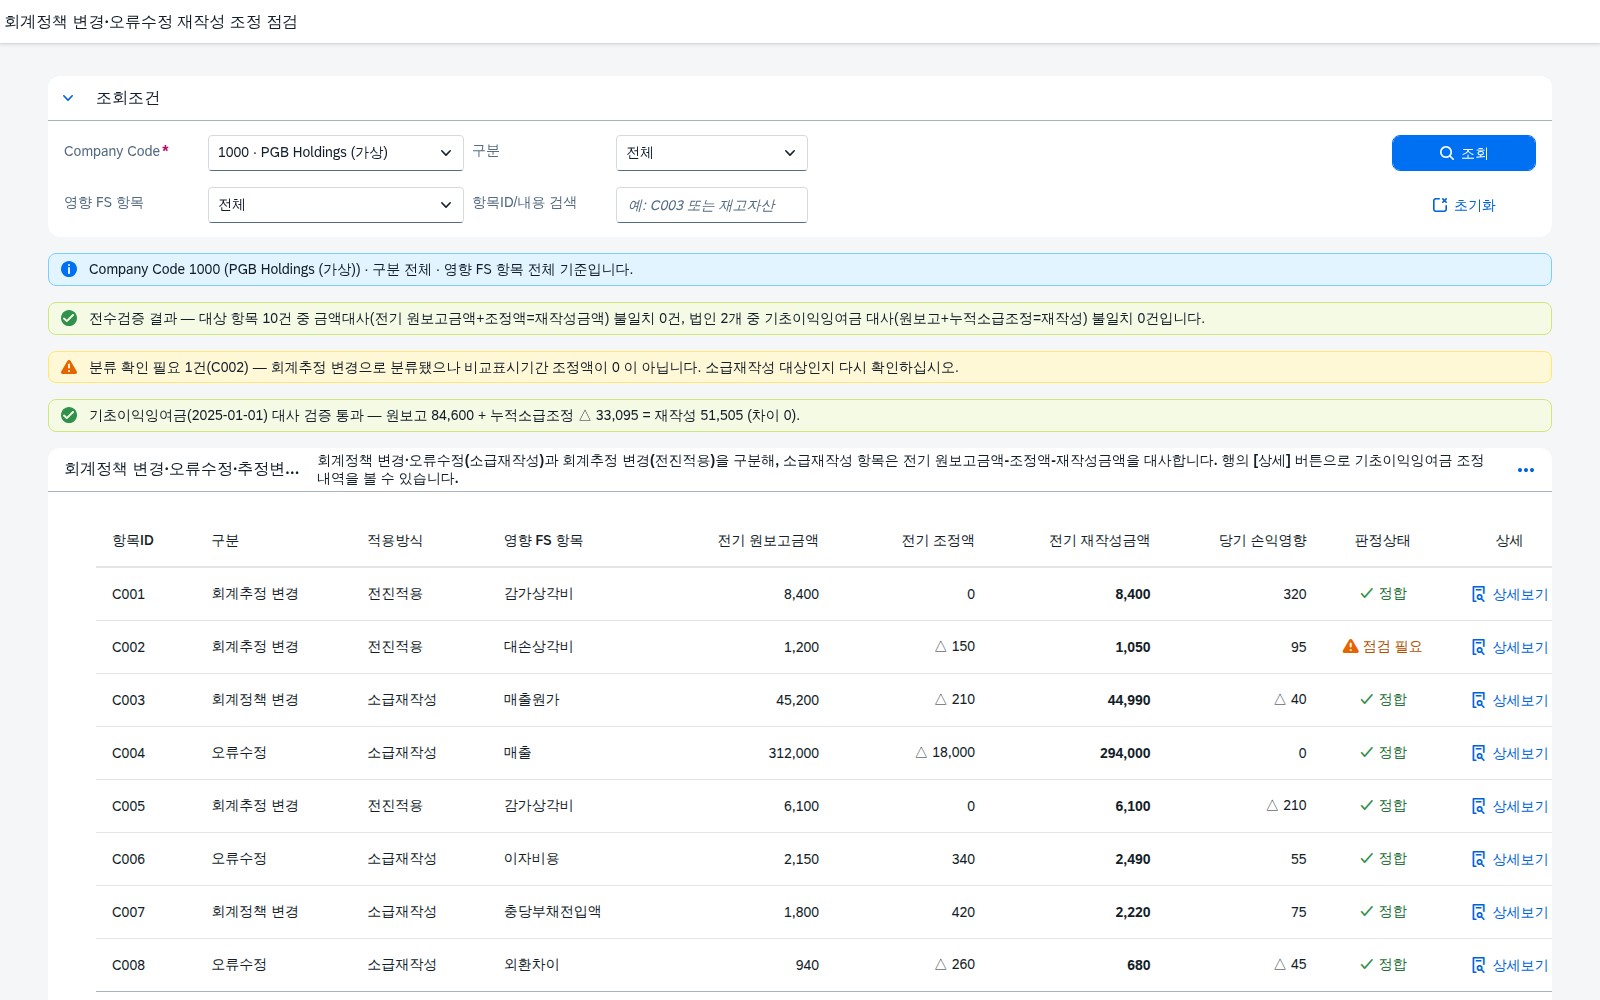Click the 정합 check status in row C004

1383,753
